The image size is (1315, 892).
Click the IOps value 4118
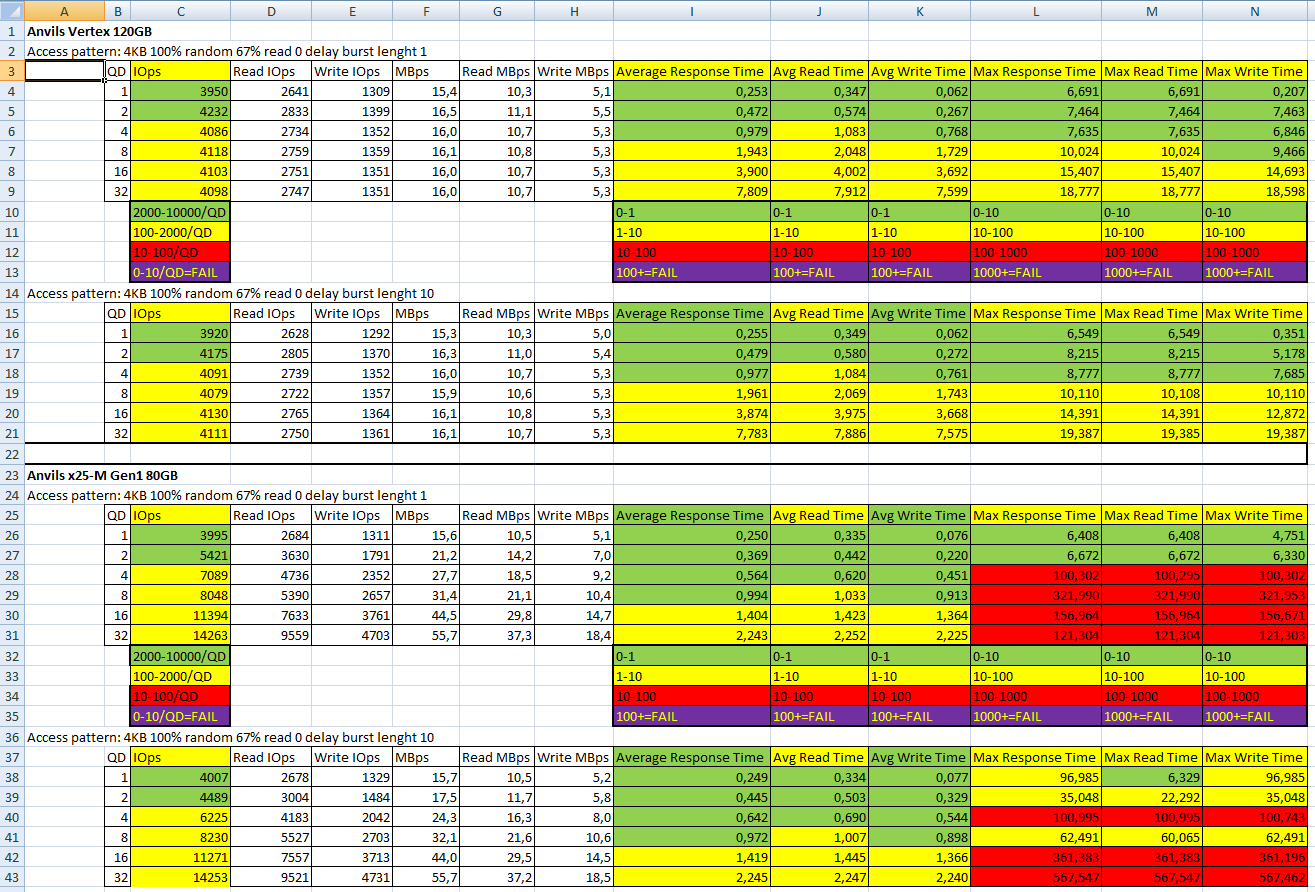pyautogui.click(x=180, y=151)
